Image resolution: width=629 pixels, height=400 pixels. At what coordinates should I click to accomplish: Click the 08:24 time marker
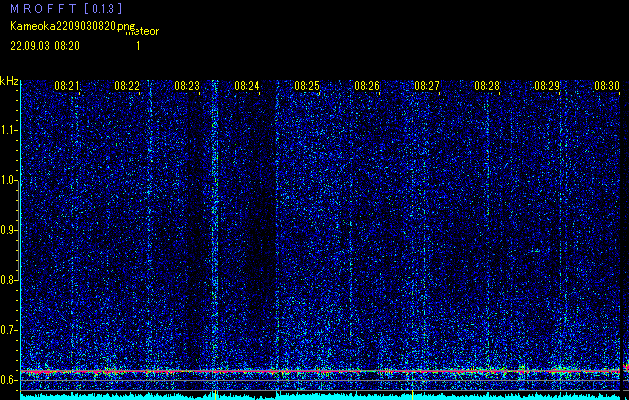pyautogui.click(x=247, y=85)
